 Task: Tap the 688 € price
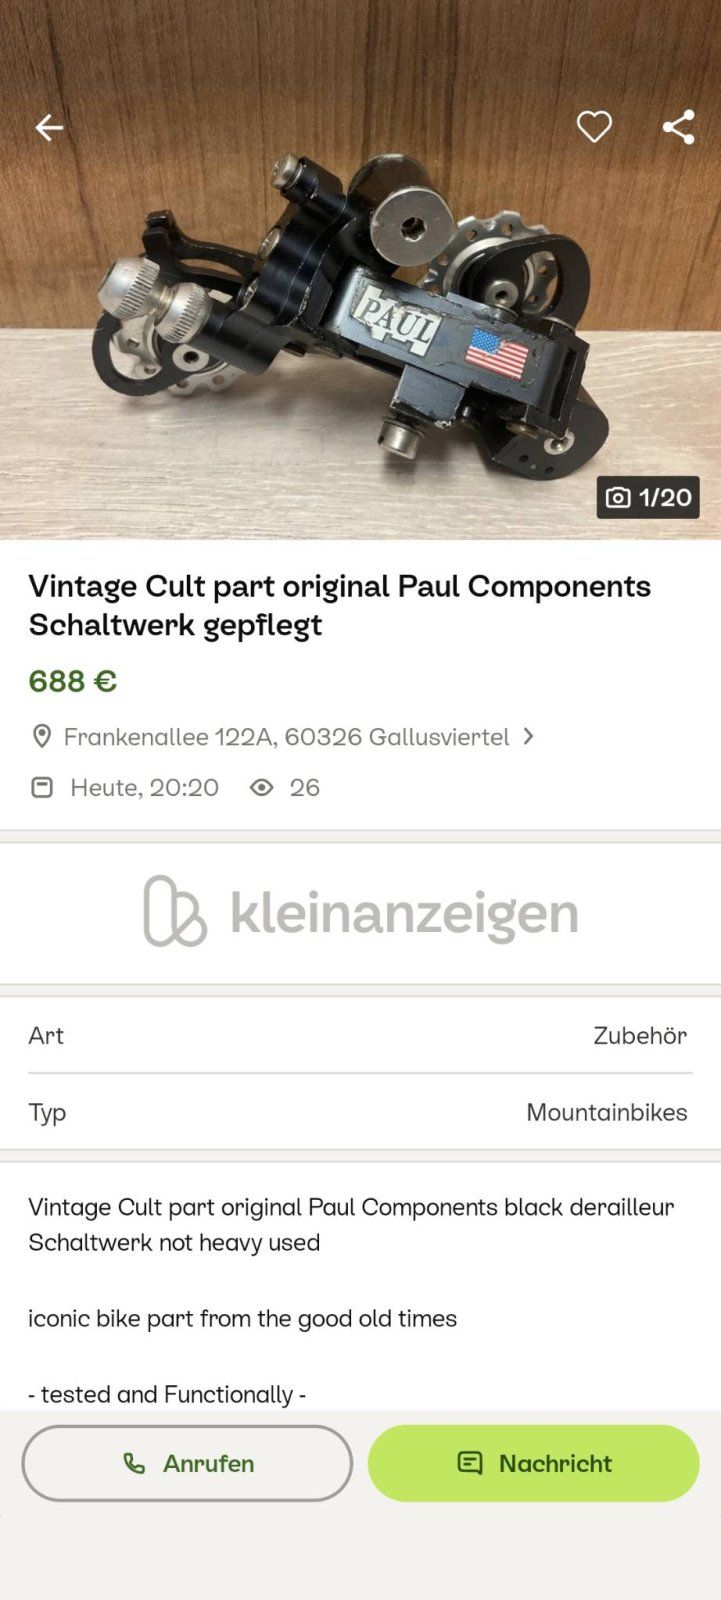pos(73,681)
